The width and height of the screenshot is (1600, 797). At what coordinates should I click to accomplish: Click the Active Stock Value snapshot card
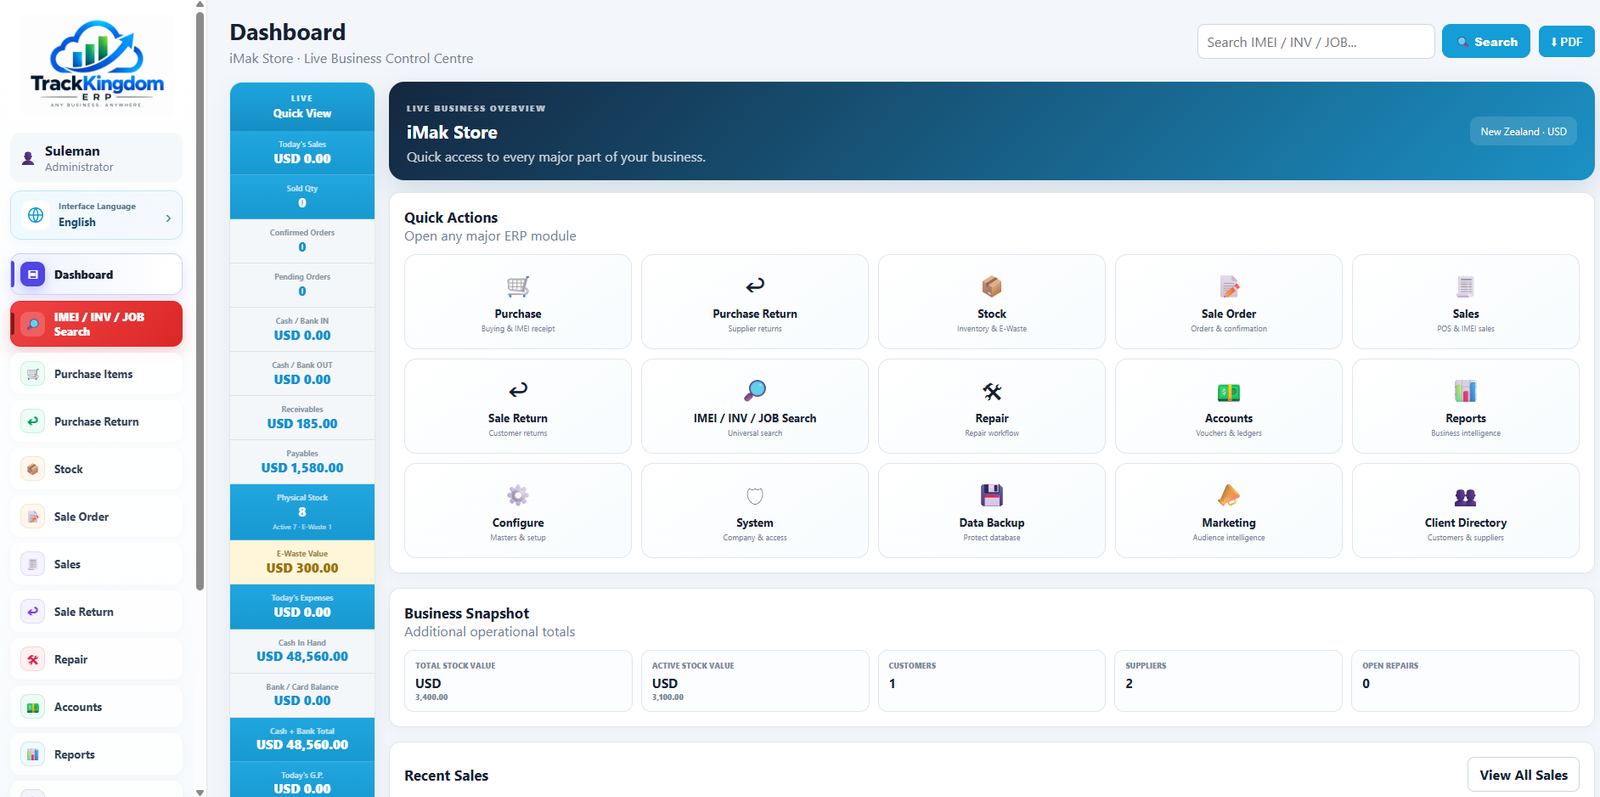pos(755,681)
